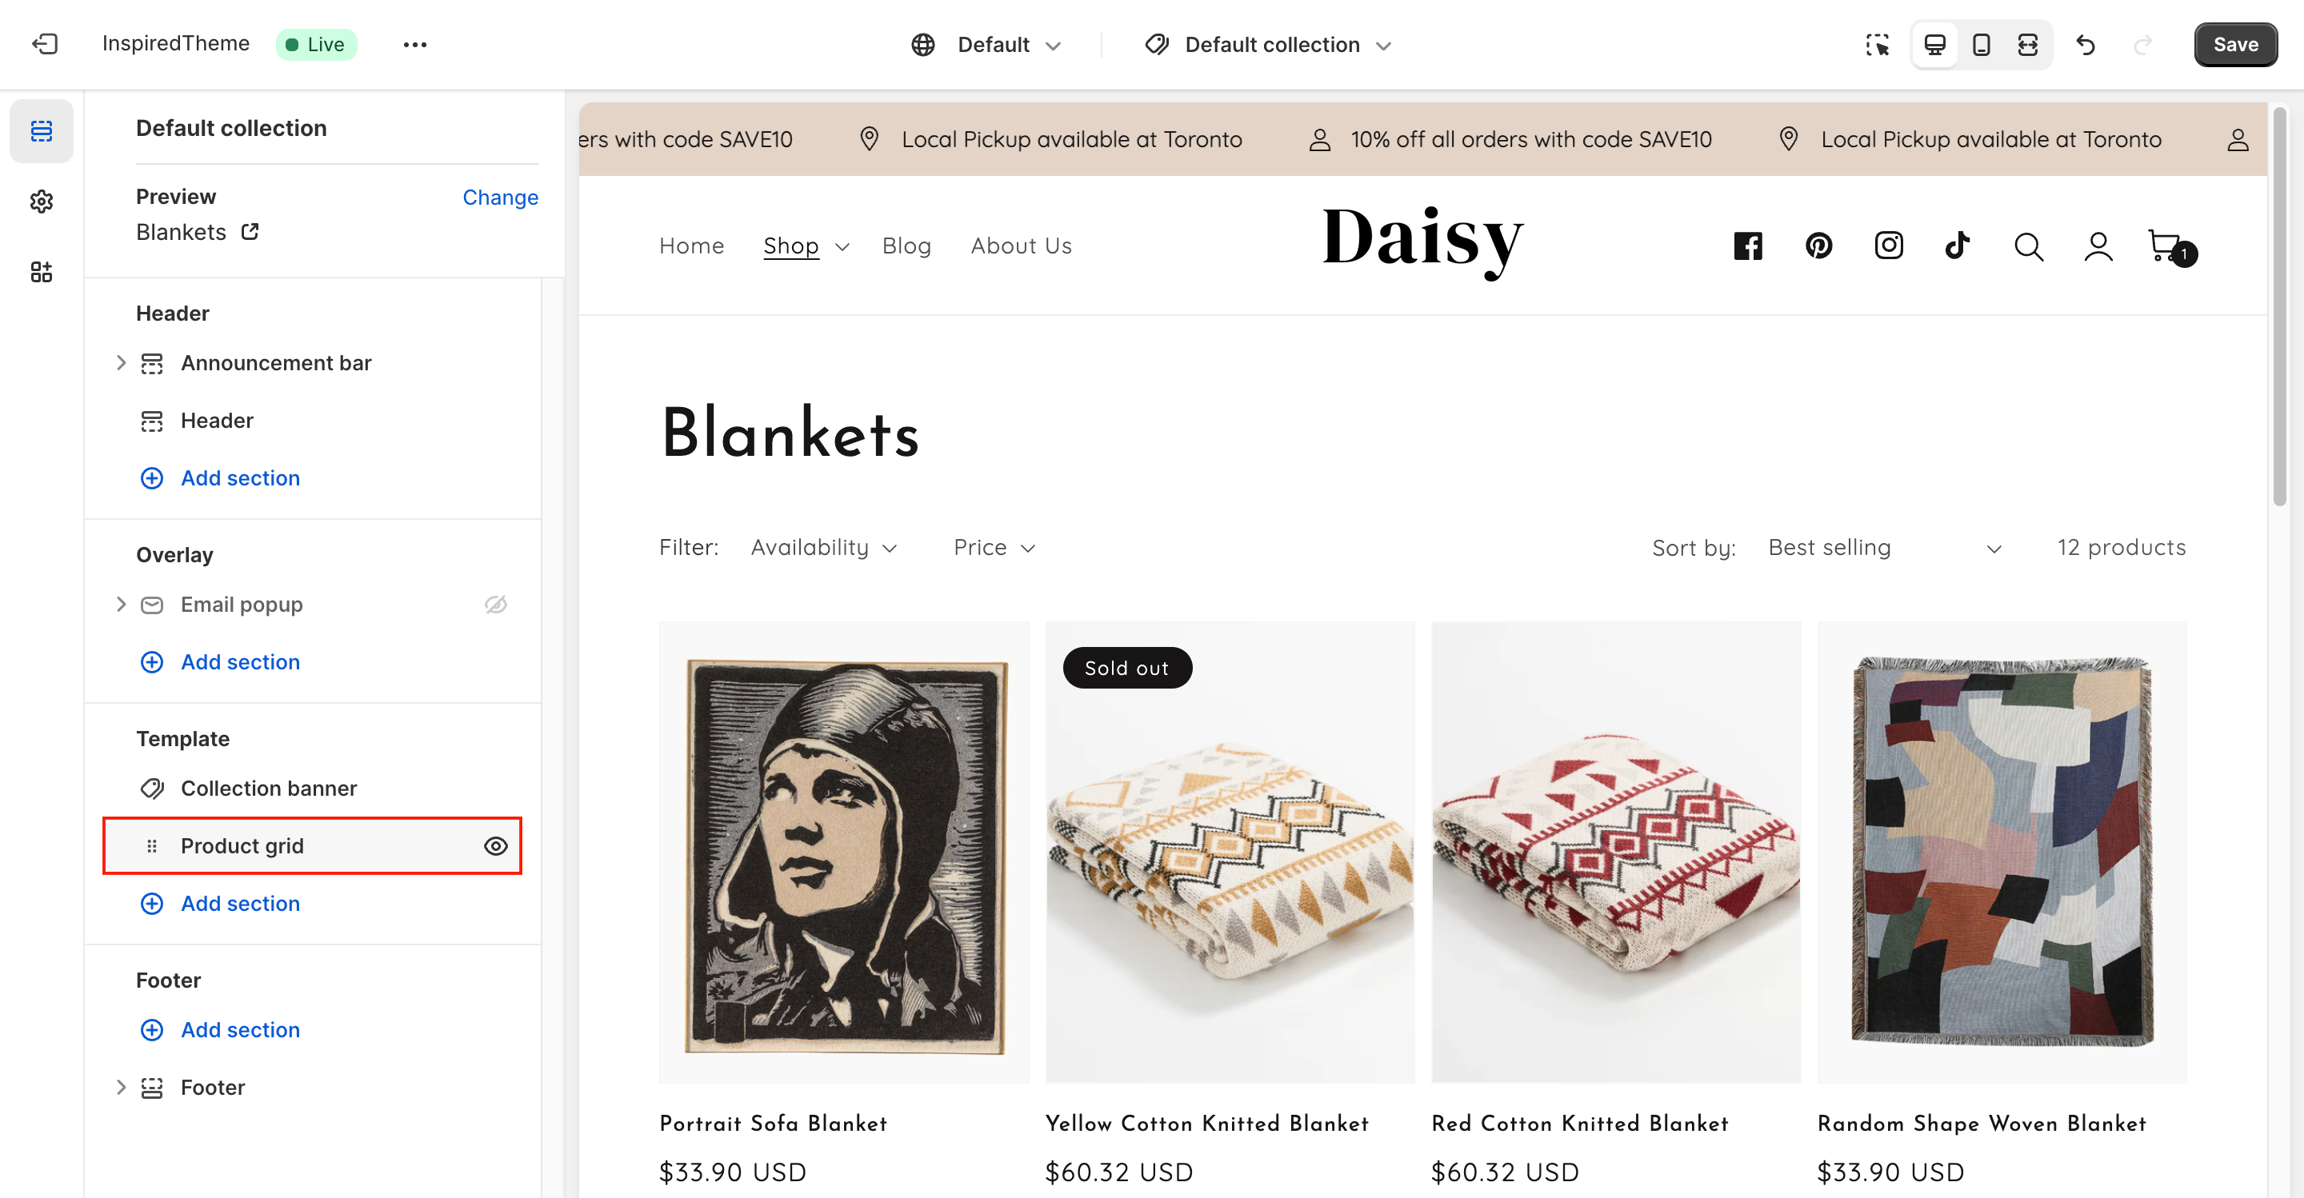Open the theme settings gear icon
The image size is (2304, 1198).
point(41,202)
